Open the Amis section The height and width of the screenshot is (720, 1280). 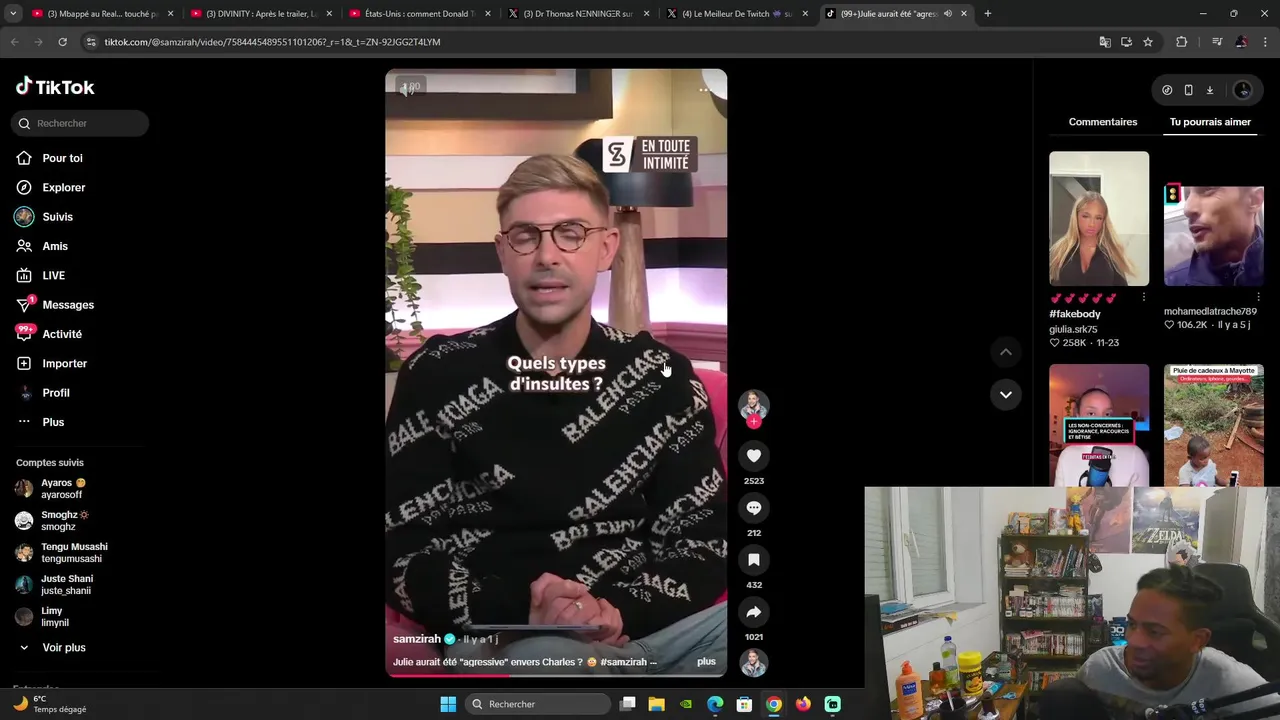point(55,246)
